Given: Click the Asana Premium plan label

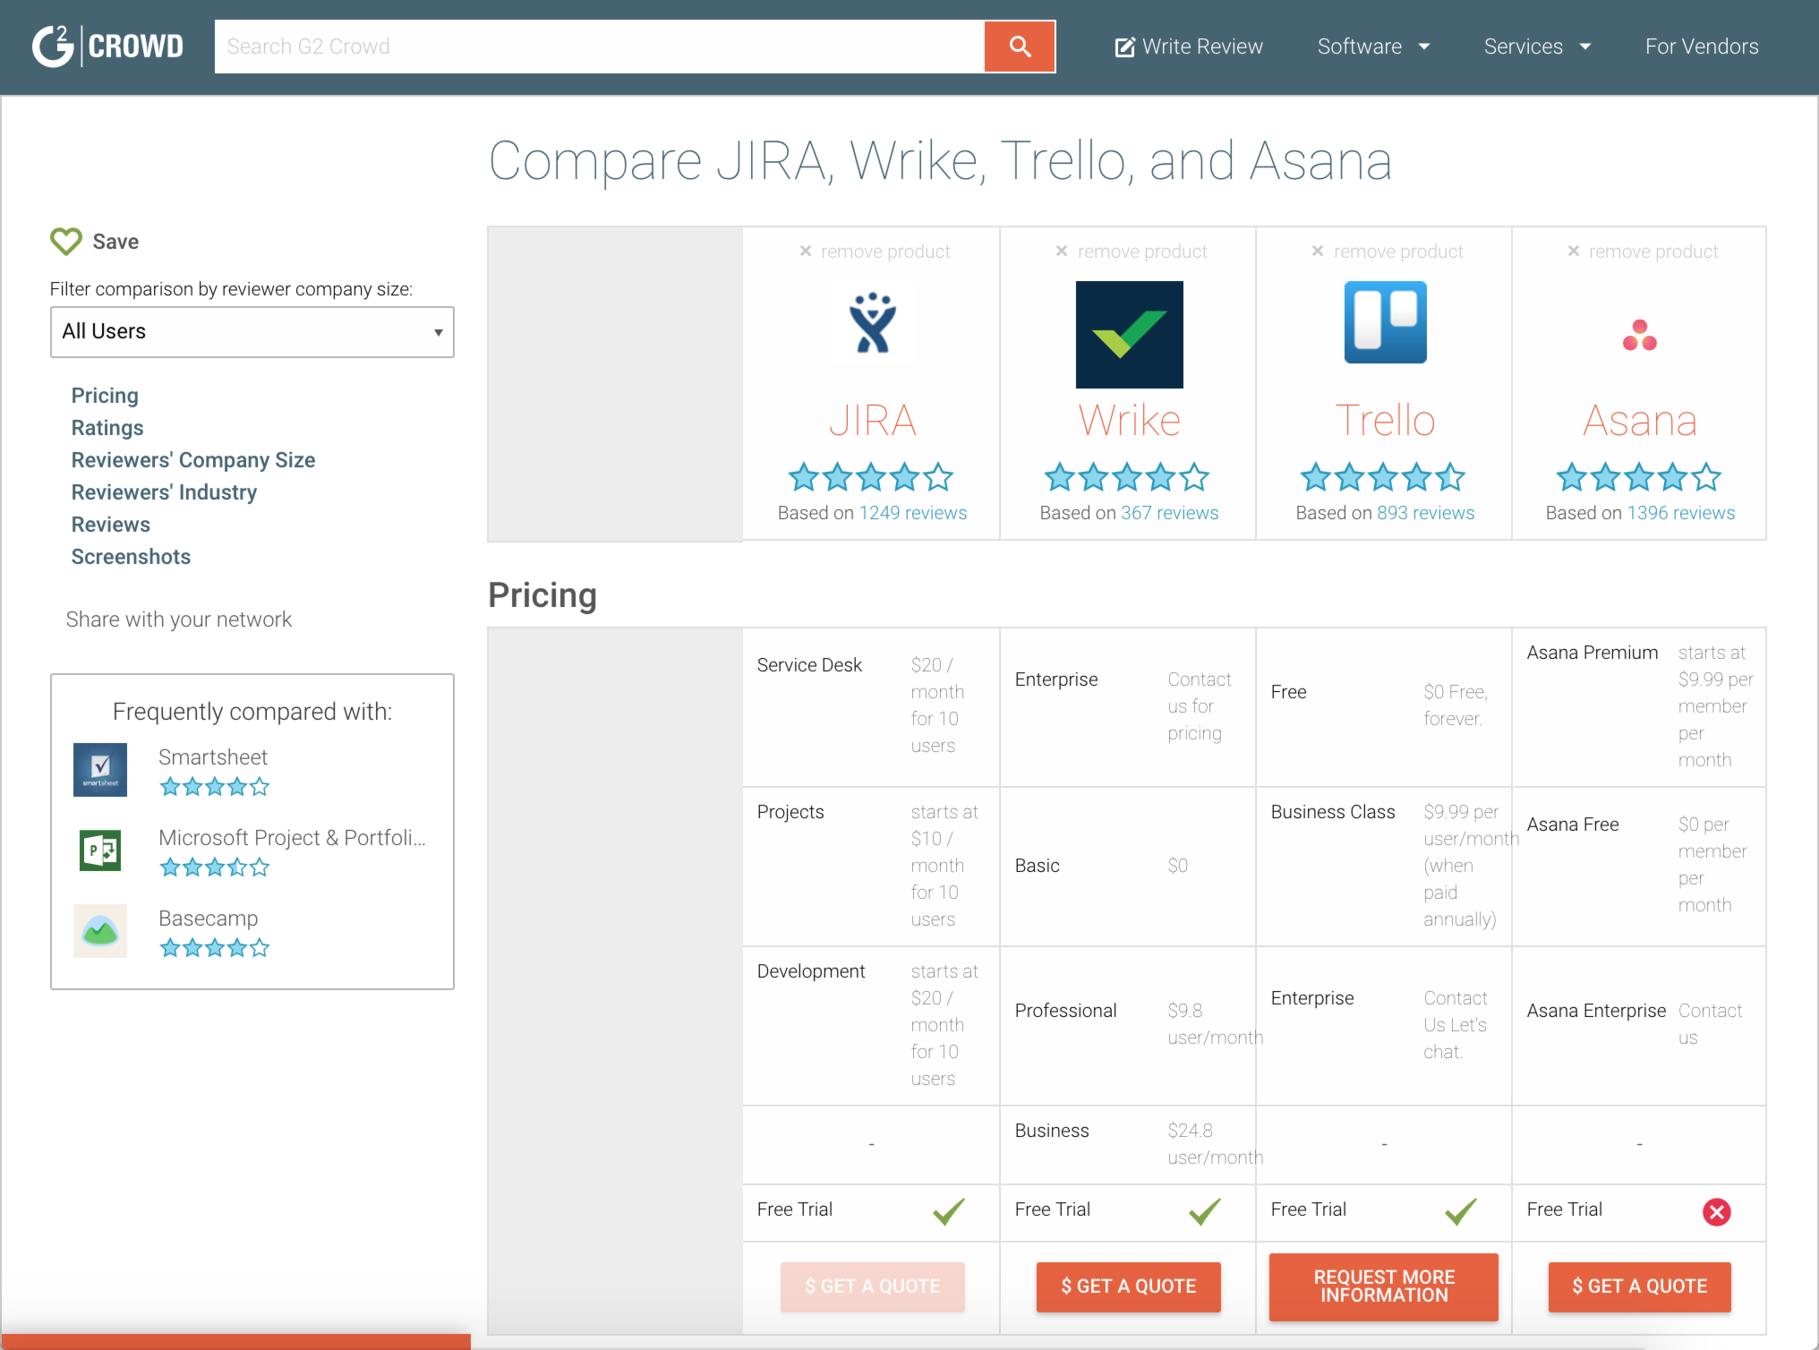Looking at the screenshot, I should (1592, 653).
